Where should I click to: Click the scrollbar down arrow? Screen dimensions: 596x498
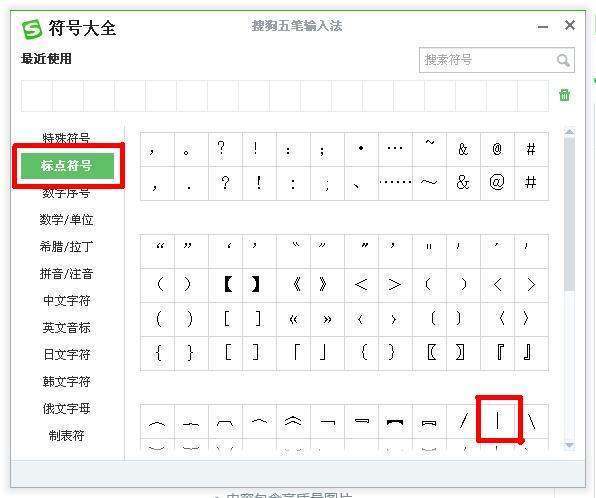pos(569,445)
